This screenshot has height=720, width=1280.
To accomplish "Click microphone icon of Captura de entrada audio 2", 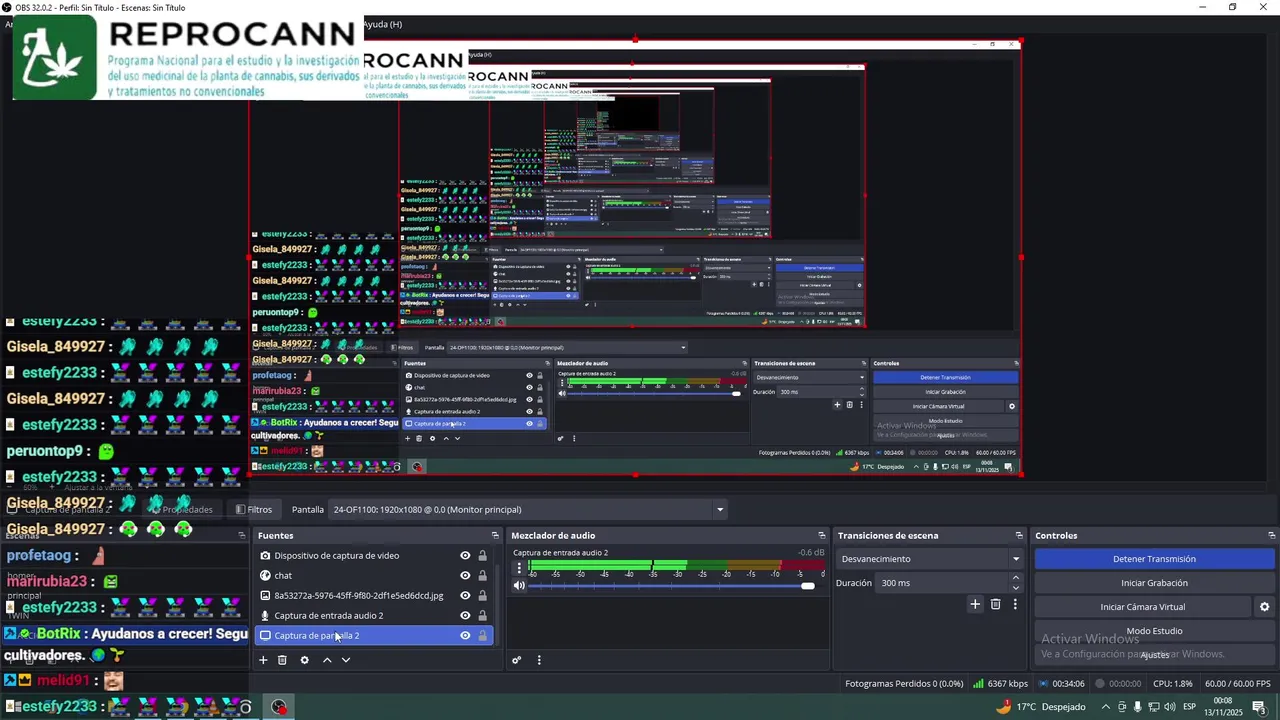I will pyautogui.click(x=265, y=615).
